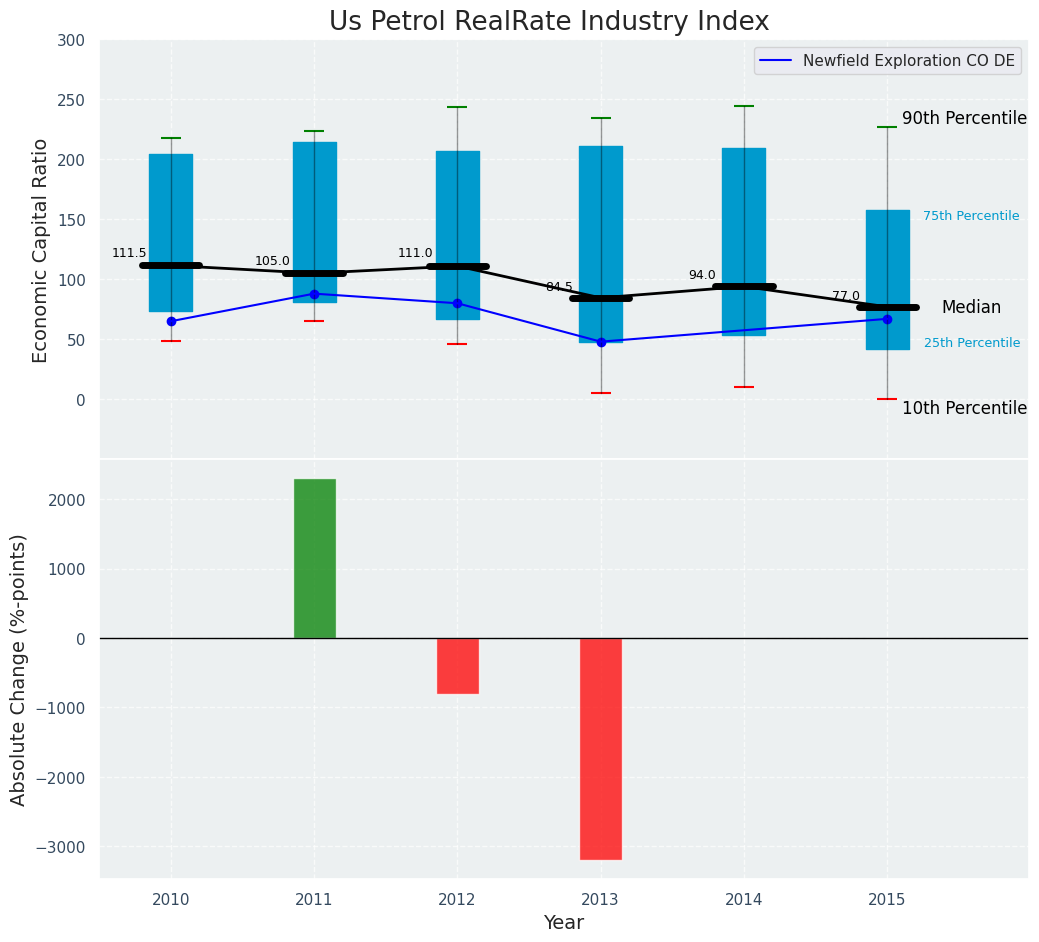
Task: Click the 25th Percentile annotation text
Action: pyautogui.click(x=972, y=343)
